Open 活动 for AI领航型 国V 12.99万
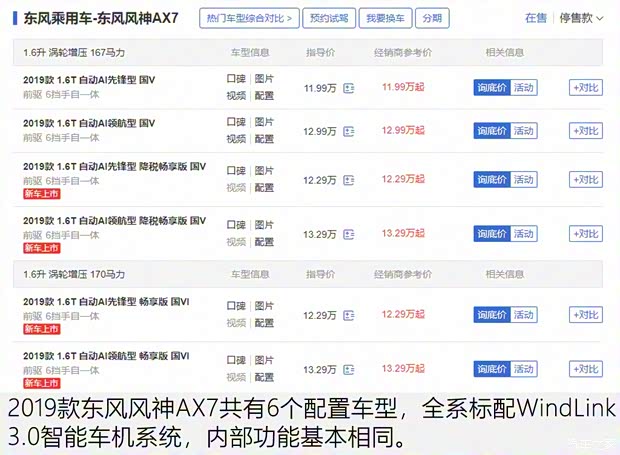 click(x=524, y=131)
